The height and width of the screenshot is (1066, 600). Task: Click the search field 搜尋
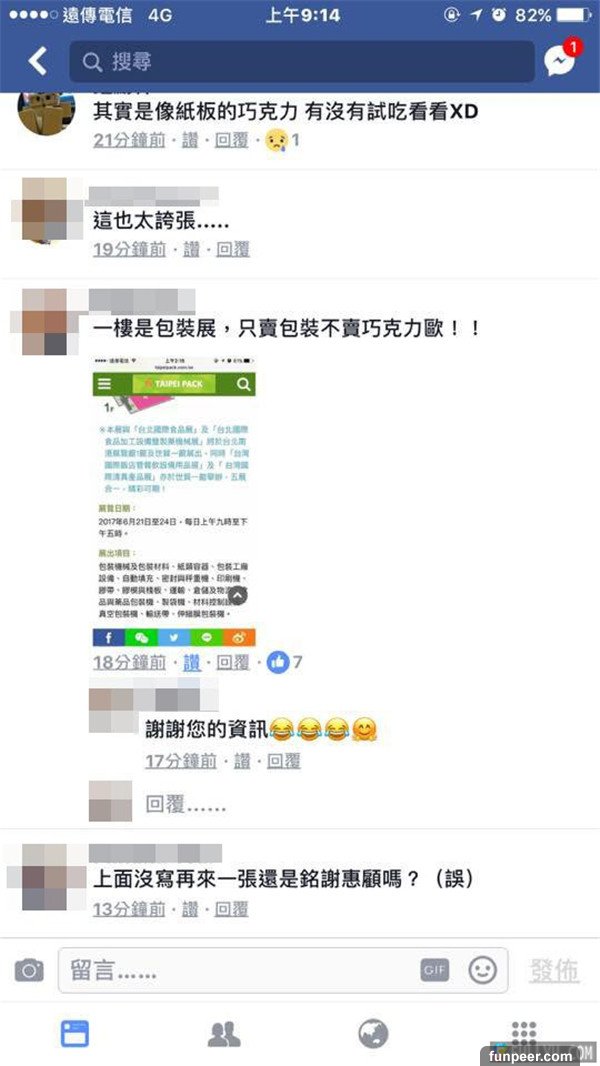point(302,62)
